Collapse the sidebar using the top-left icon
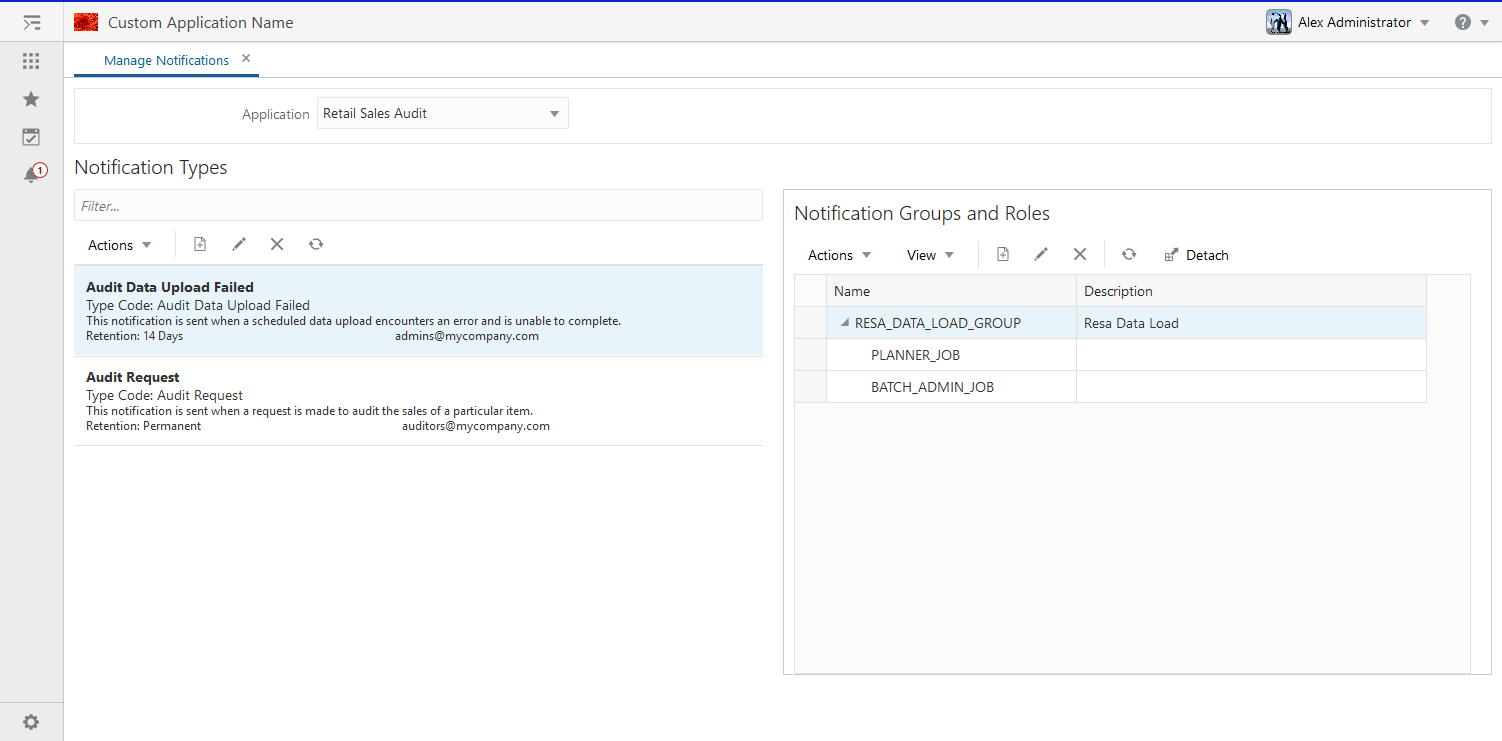Screen dimensions: 1502x741 [x=31, y=22]
